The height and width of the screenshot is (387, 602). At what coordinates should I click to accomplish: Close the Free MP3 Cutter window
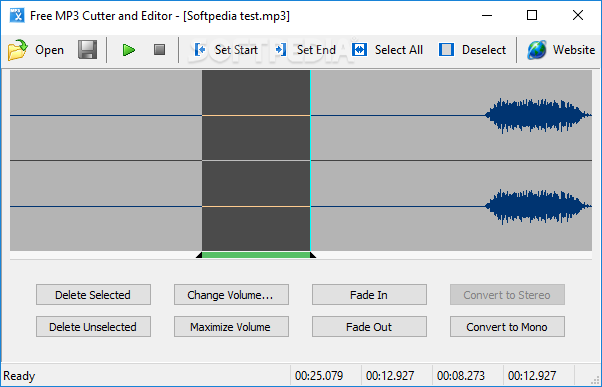coord(577,15)
